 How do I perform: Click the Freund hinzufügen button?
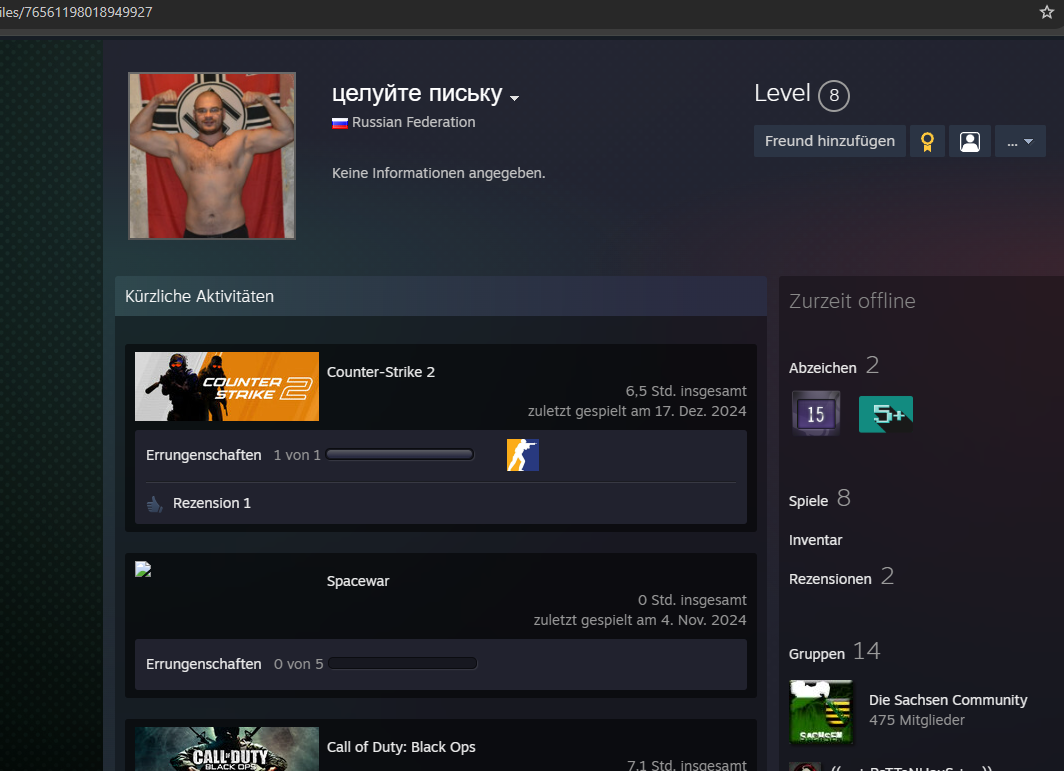(x=829, y=141)
